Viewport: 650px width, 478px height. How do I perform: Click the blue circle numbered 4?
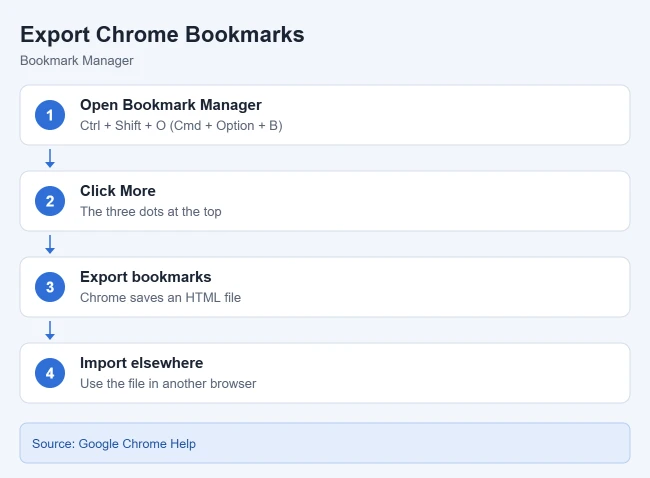[50, 373]
